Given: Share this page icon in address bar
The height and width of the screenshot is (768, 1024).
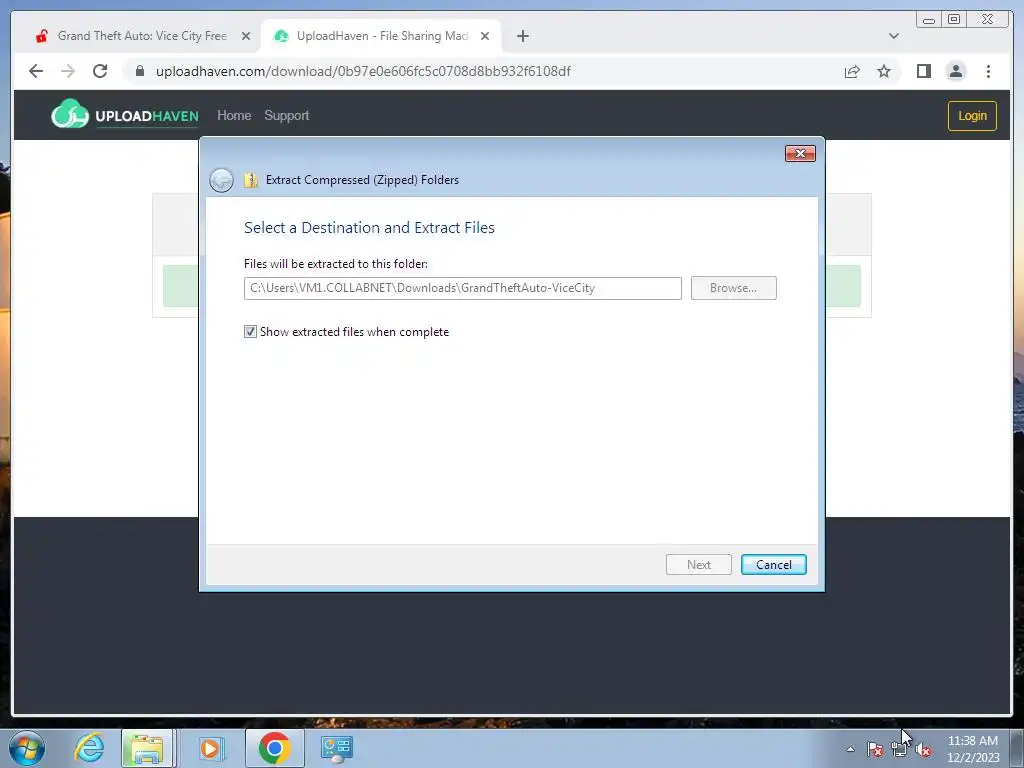Looking at the screenshot, I should [852, 71].
